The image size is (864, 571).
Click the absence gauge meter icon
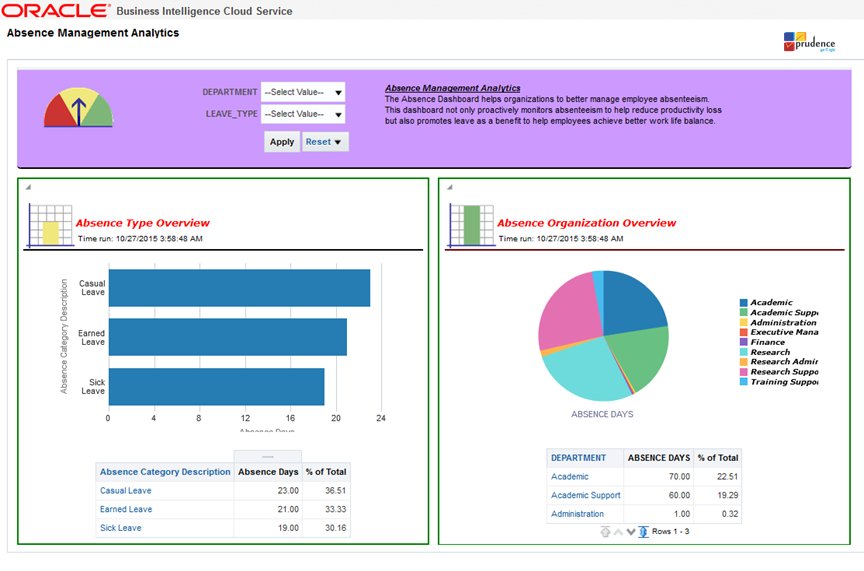coord(78,107)
